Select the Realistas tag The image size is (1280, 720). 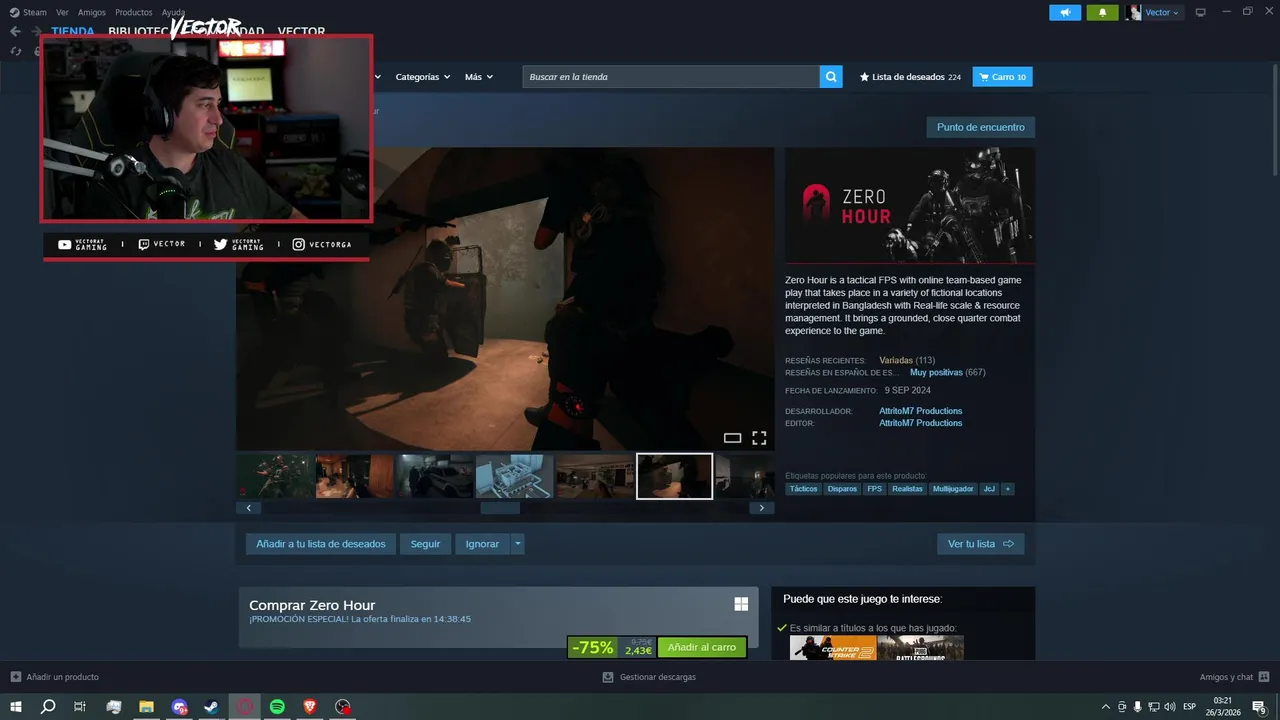[x=908, y=489]
